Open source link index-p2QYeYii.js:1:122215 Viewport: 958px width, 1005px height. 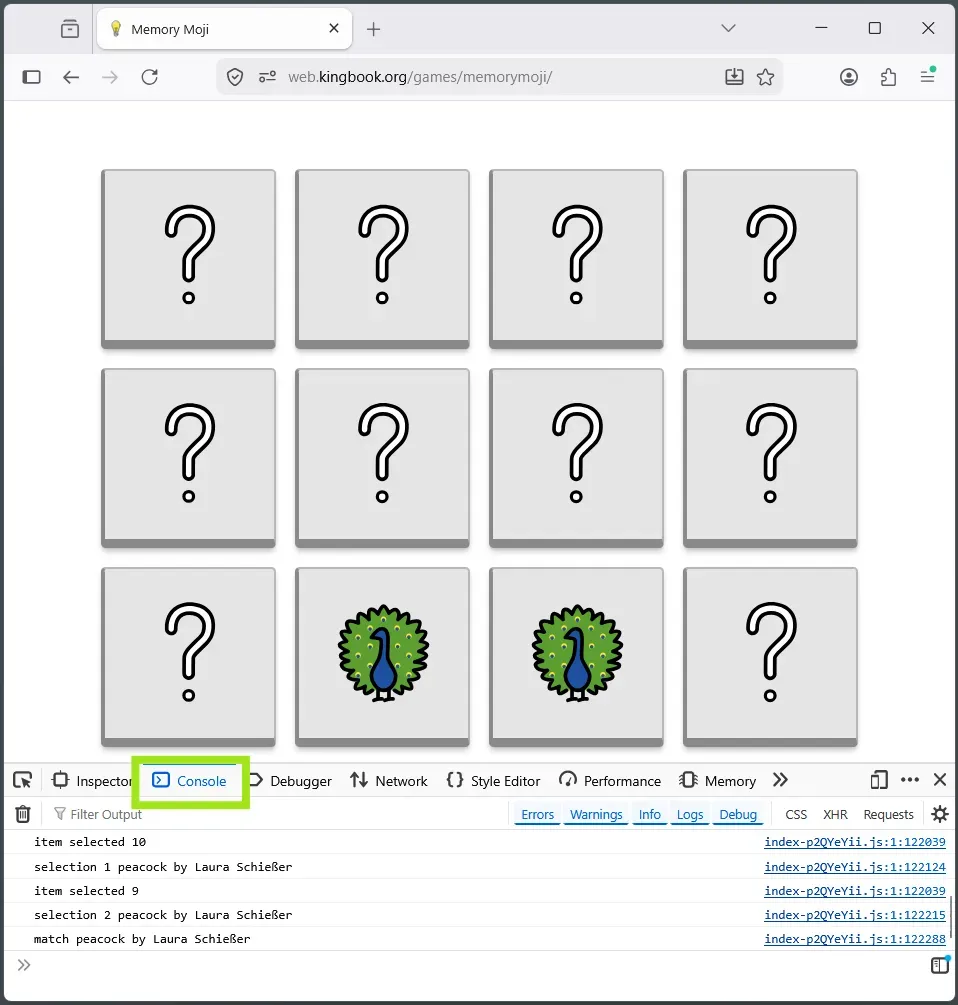click(x=854, y=915)
